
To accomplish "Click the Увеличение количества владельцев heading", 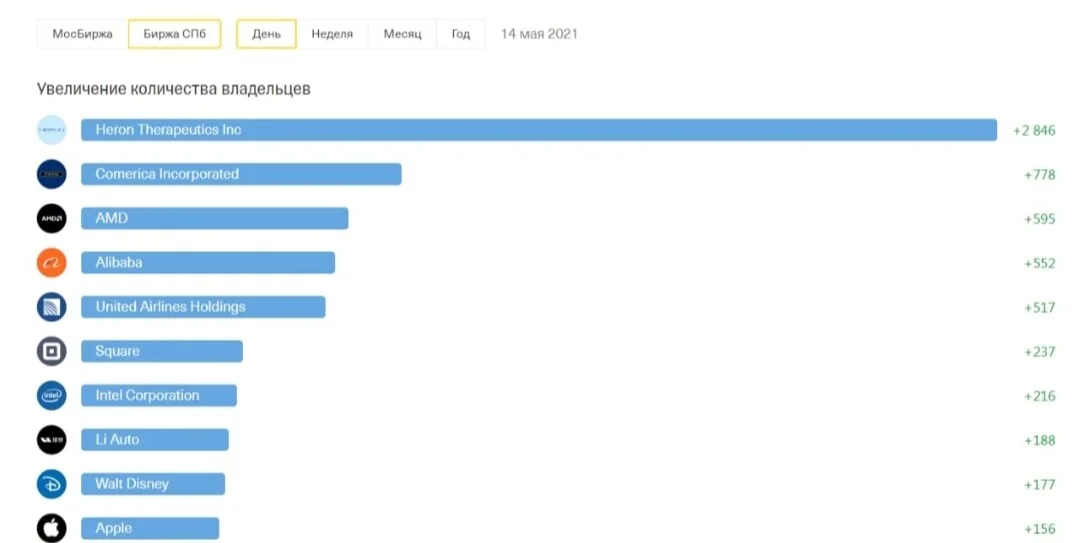I will click(x=174, y=89).
